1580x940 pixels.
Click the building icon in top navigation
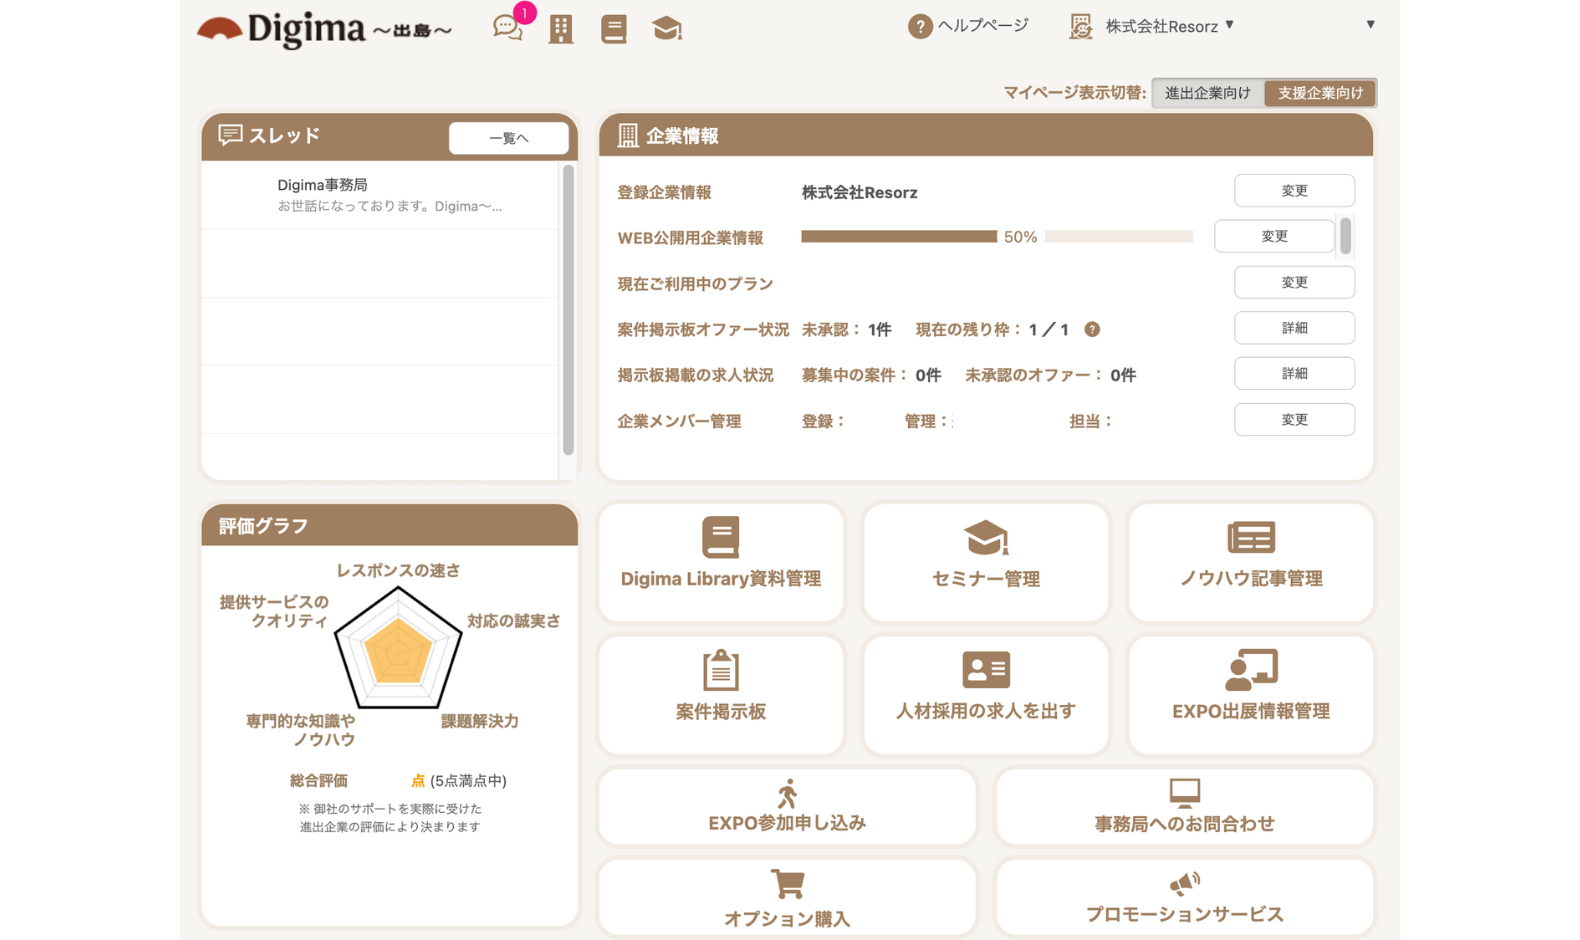[561, 29]
